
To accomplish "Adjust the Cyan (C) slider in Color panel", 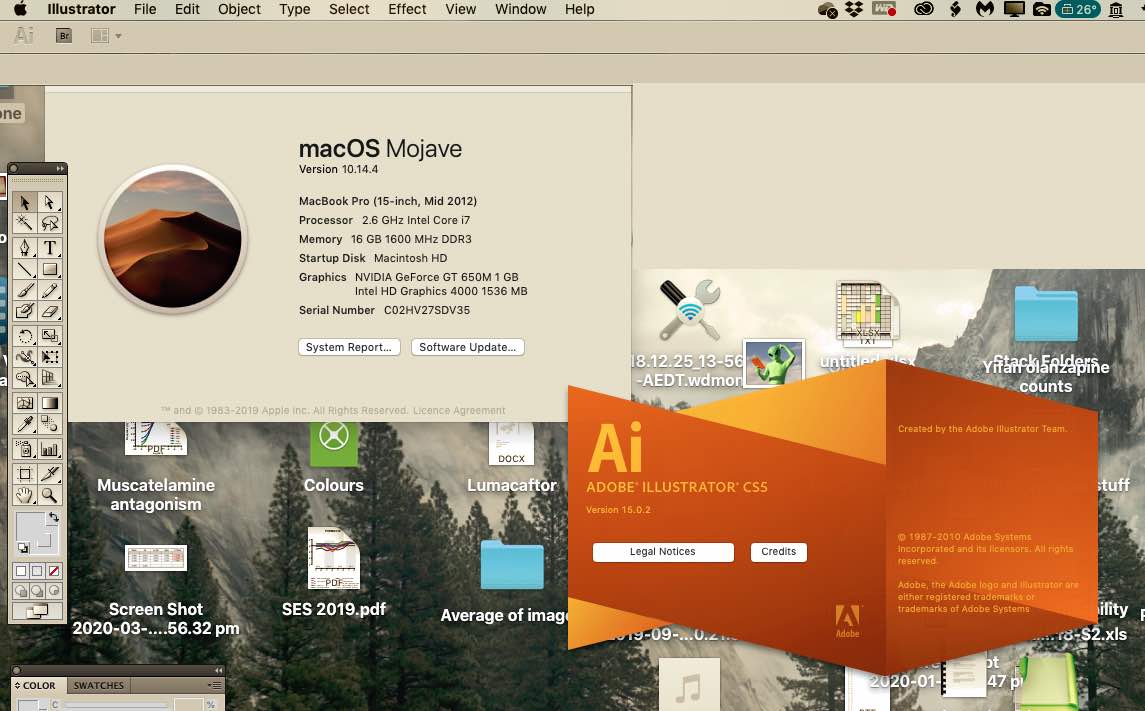I will click(115, 705).
